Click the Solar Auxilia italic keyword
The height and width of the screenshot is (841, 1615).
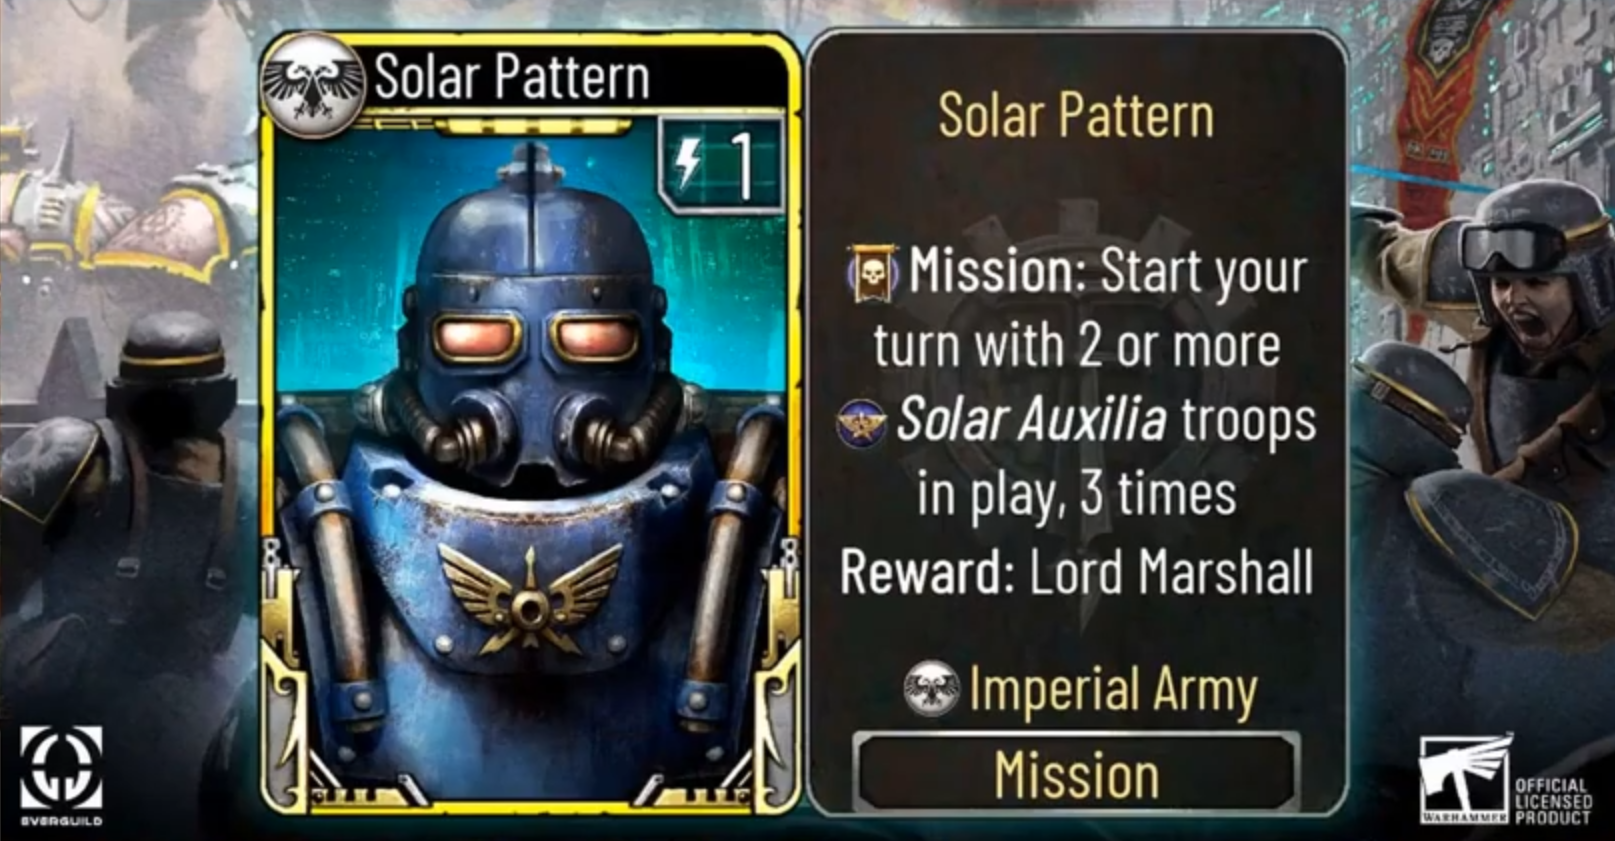(1031, 420)
